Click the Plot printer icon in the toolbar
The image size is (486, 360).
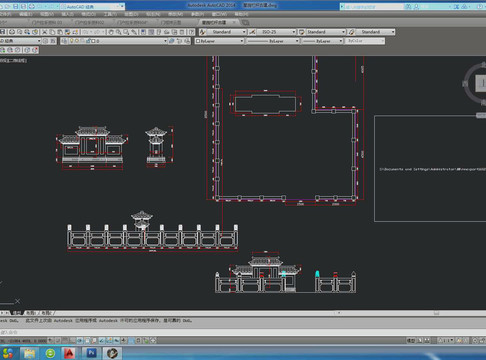click(12, 32)
